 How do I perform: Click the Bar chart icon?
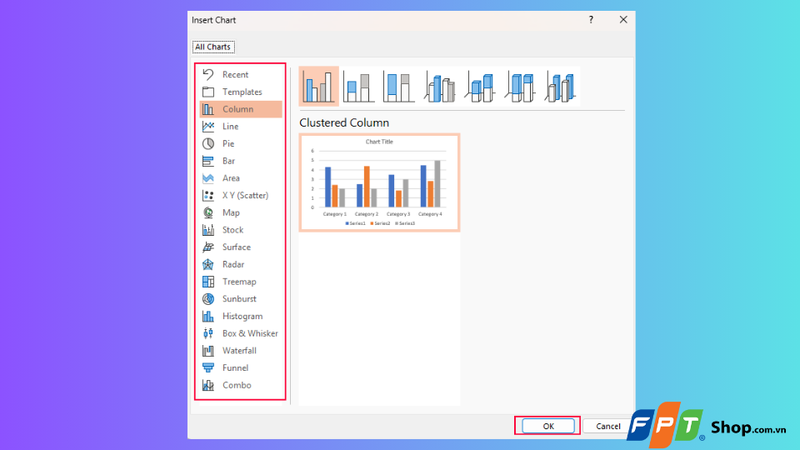[x=208, y=161]
